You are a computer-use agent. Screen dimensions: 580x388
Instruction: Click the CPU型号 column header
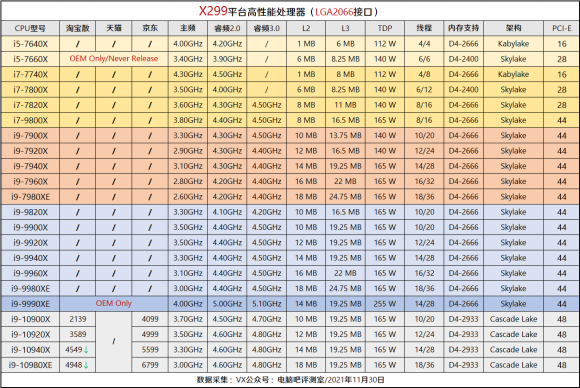(x=30, y=28)
